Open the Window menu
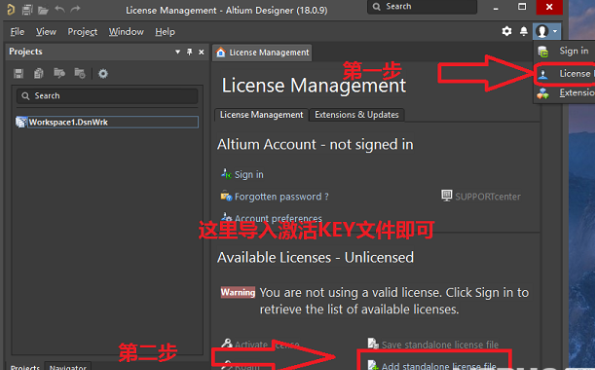This screenshot has width=595, height=370. (126, 32)
